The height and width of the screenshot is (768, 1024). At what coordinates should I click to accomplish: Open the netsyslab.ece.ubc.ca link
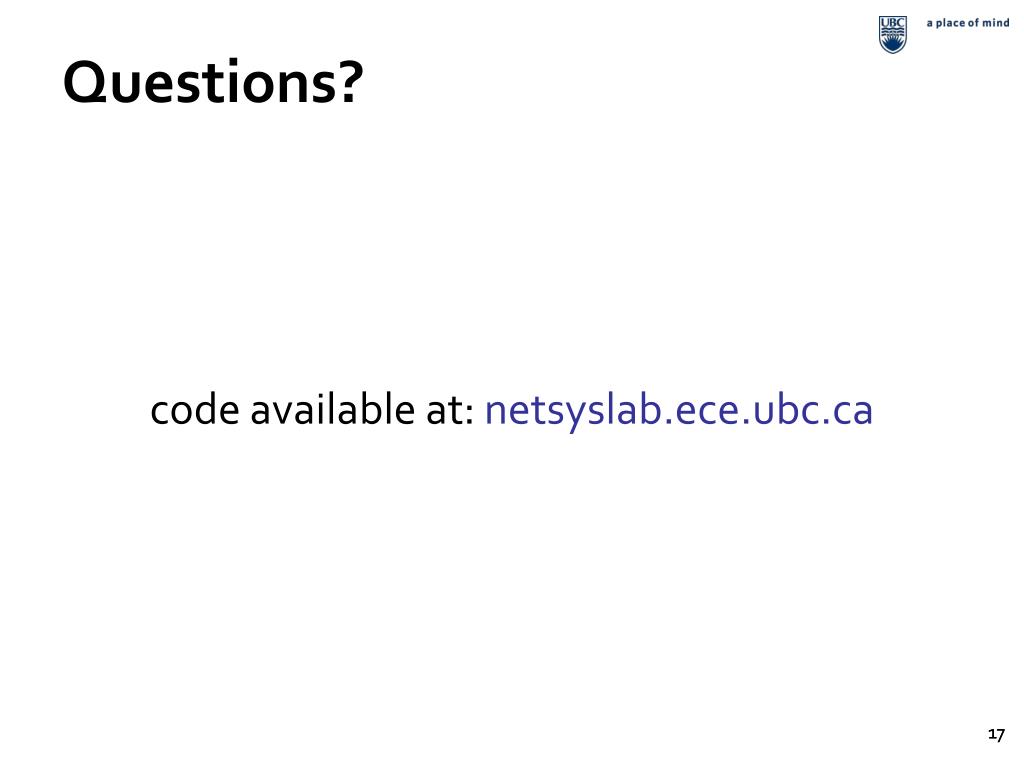click(x=678, y=411)
